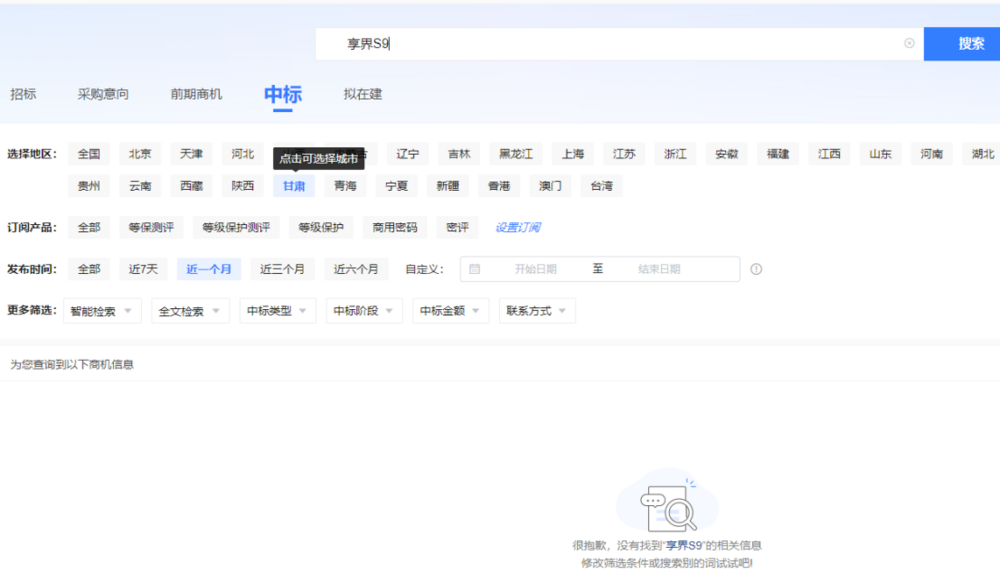Open the 采购意向 tab
The image size is (1000, 583).
(x=103, y=94)
